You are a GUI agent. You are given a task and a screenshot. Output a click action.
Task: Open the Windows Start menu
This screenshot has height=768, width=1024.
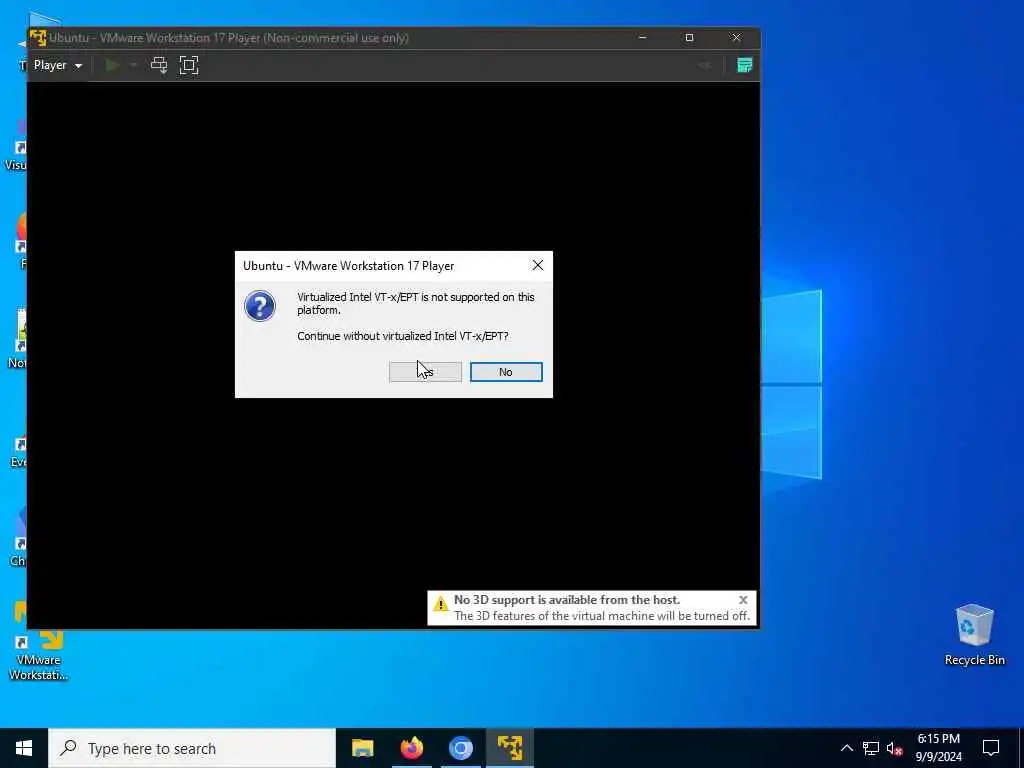[x=24, y=748]
